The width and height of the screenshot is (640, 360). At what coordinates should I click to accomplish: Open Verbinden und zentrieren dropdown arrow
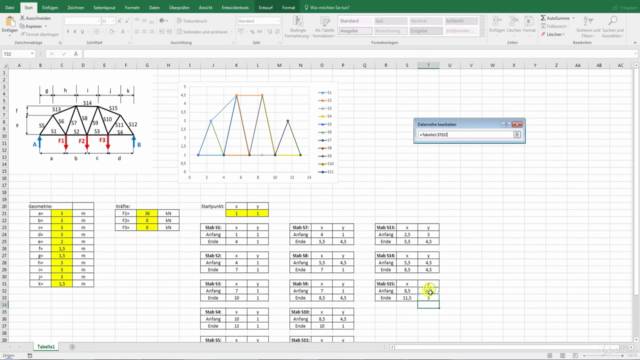pos(231,32)
